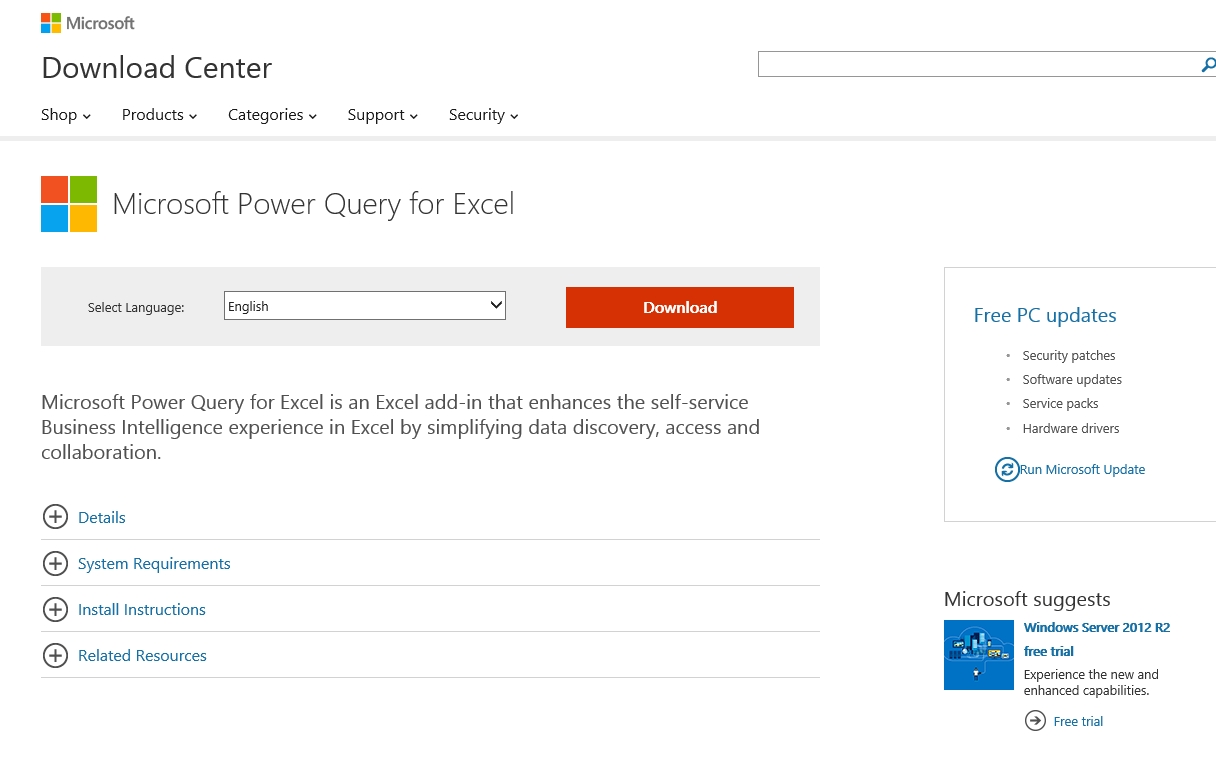The image size is (1216, 774).
Task: Open the Shop menu
Action: coord(66,115)
